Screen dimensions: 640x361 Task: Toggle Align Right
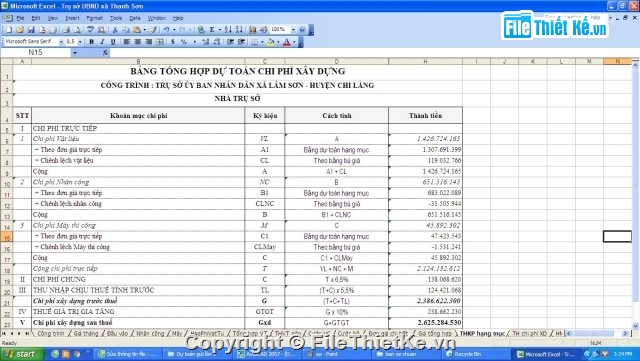[149, 42]
